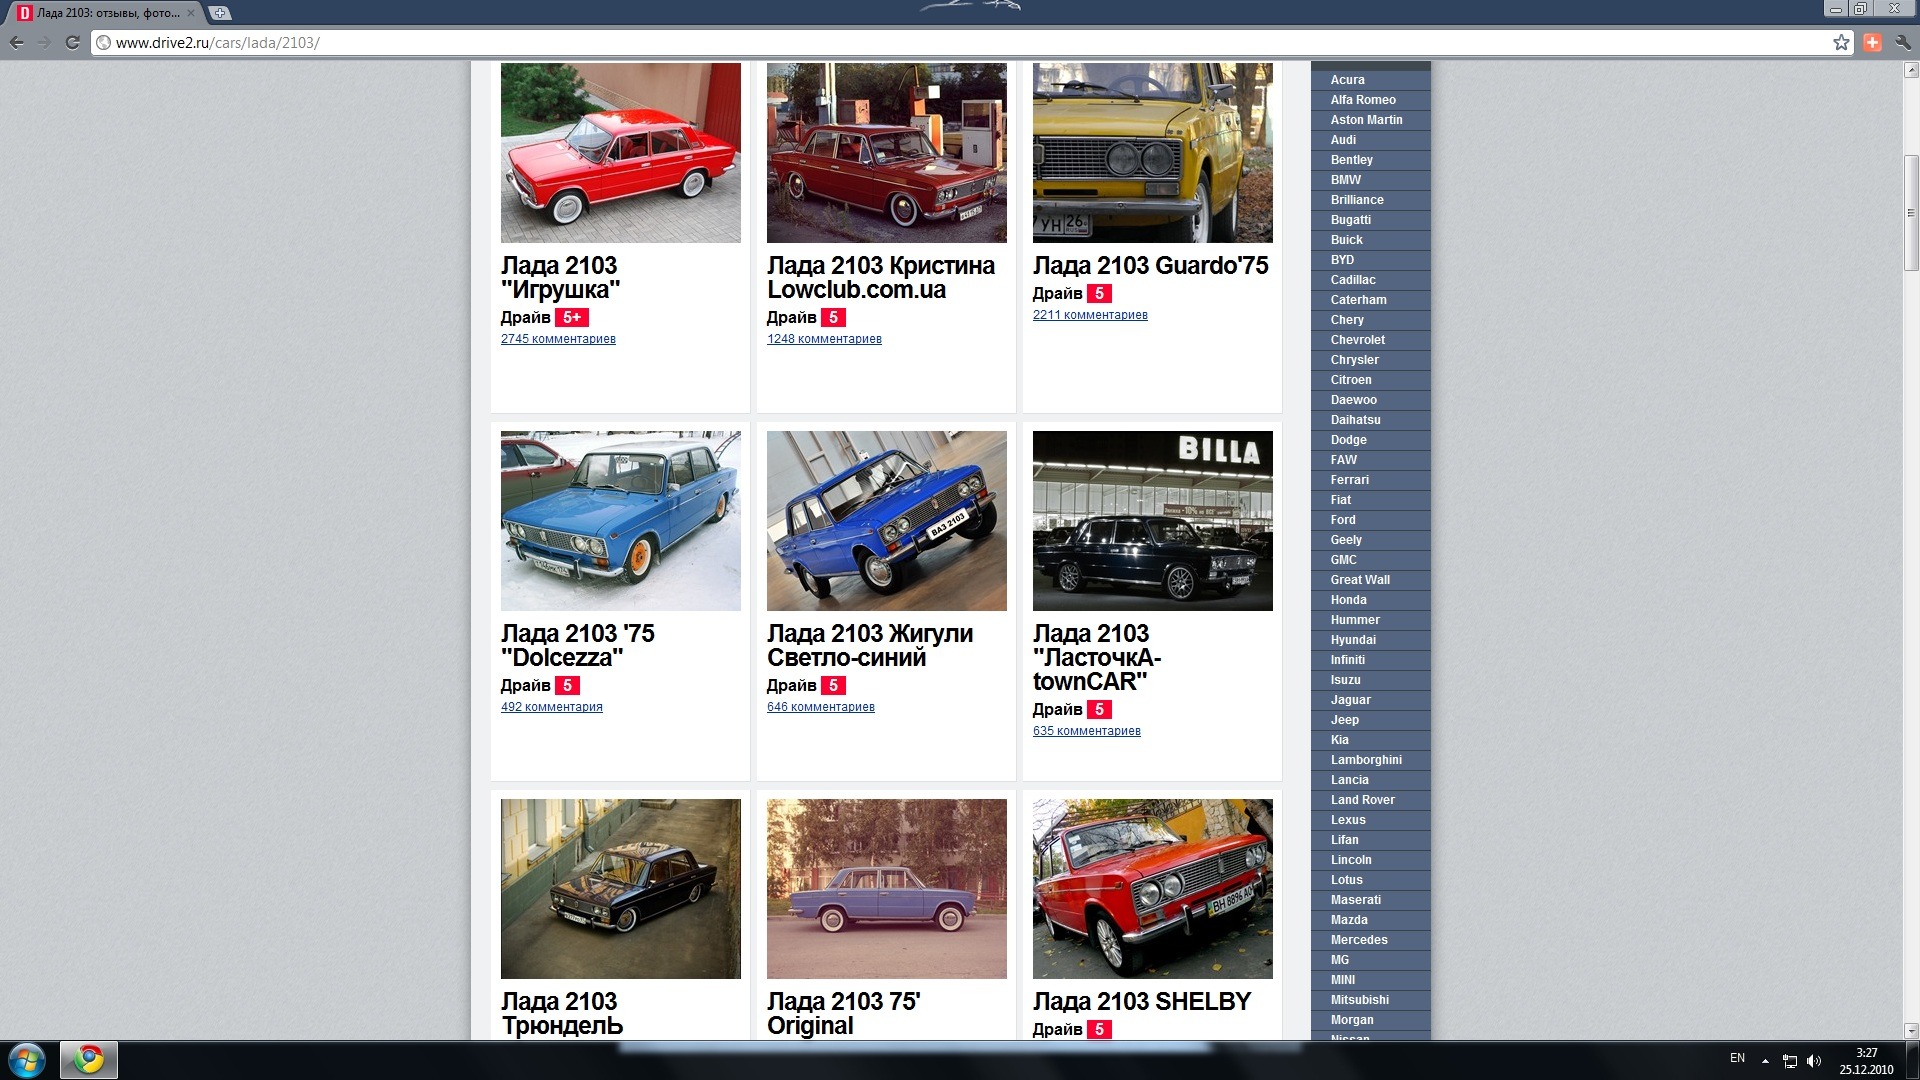Image resolution: width=1920 pixels, height=1080 pixels.
Task: Reload the page with refresh icon
Action: coord(72,42)
